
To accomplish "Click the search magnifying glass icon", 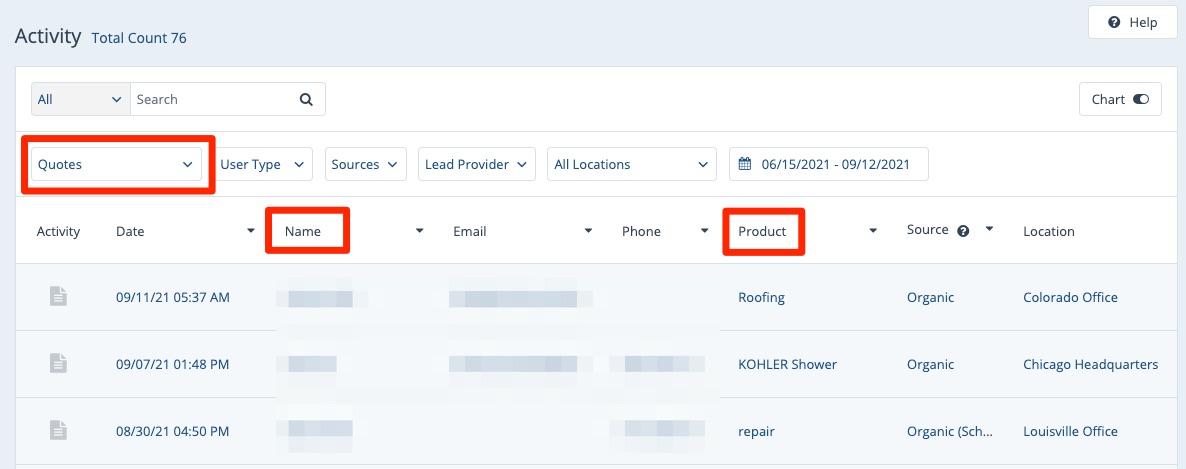I will (x=306, y=100).
